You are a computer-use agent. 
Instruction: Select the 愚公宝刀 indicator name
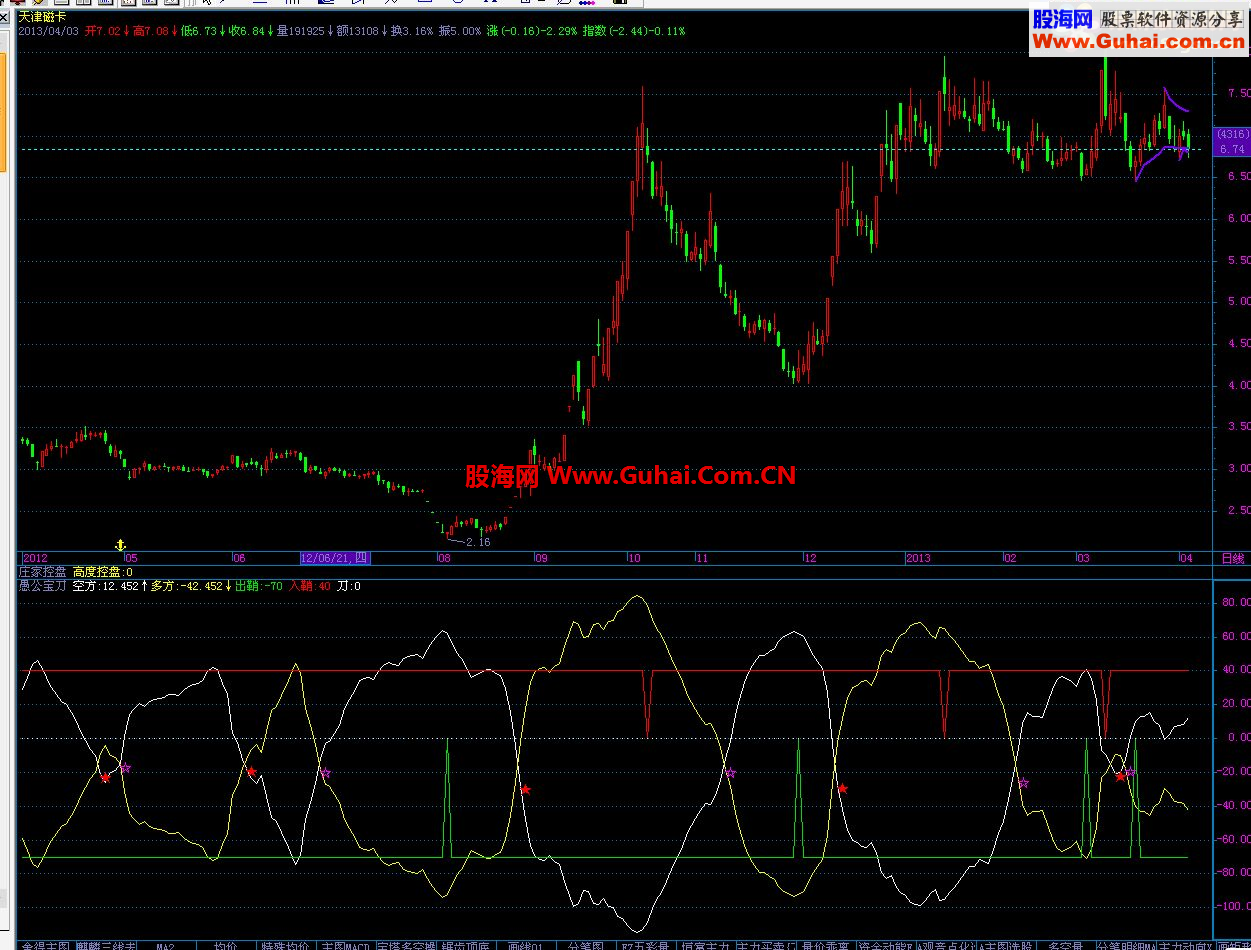(x=43, y=586)
